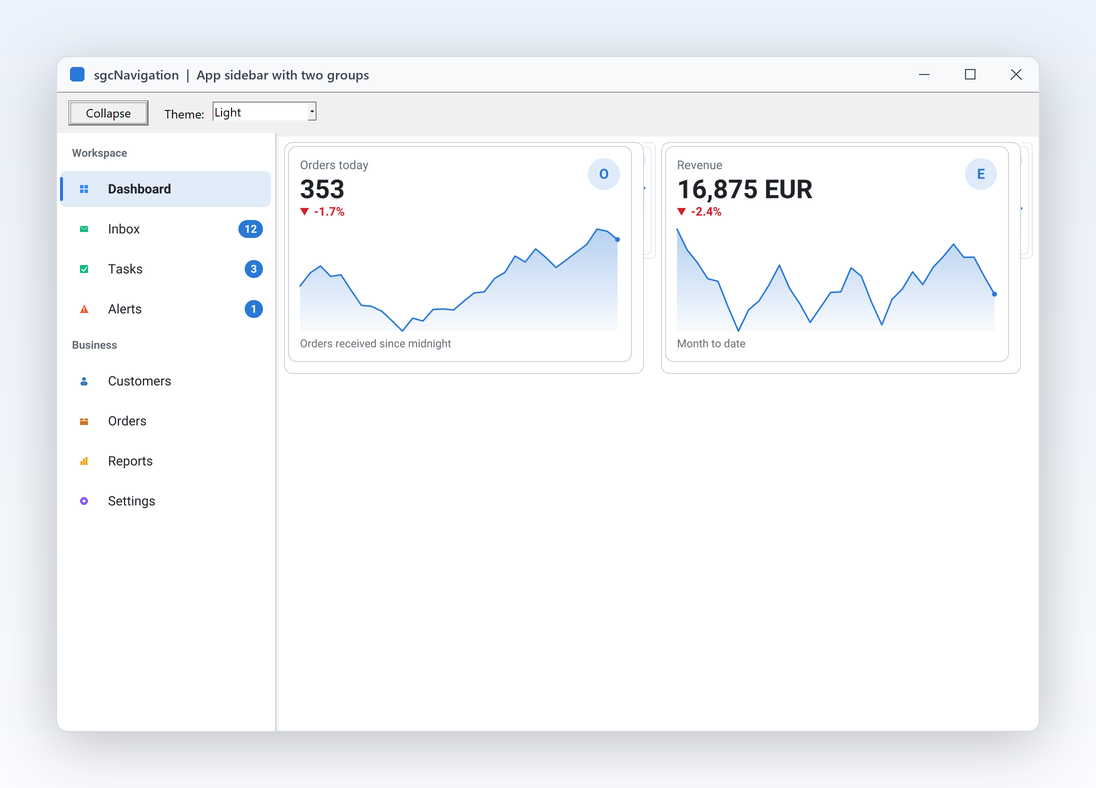Image resolution: width=1096 pixels, height=788 pixels.
Task: Maximize the sgcNavigation window
Action: coord(970,74)
